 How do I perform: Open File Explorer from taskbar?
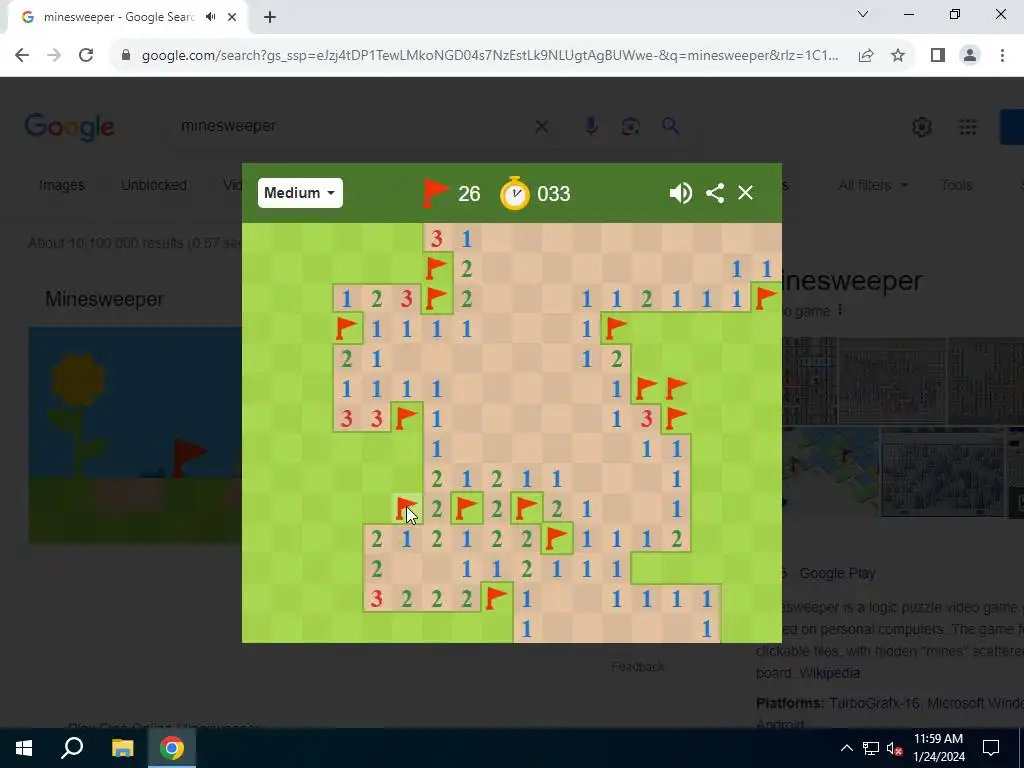pos(122,748)
